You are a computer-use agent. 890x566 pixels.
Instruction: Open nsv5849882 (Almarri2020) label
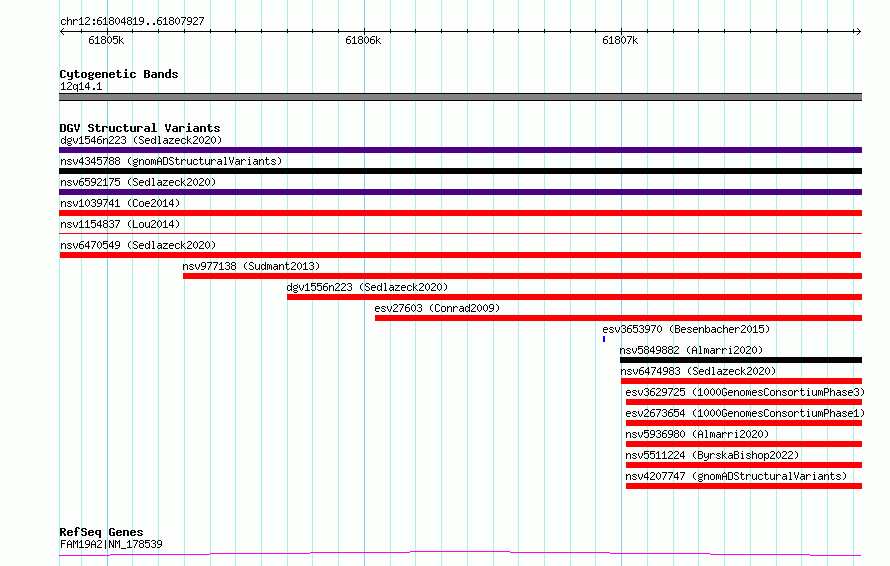[691, 350]
